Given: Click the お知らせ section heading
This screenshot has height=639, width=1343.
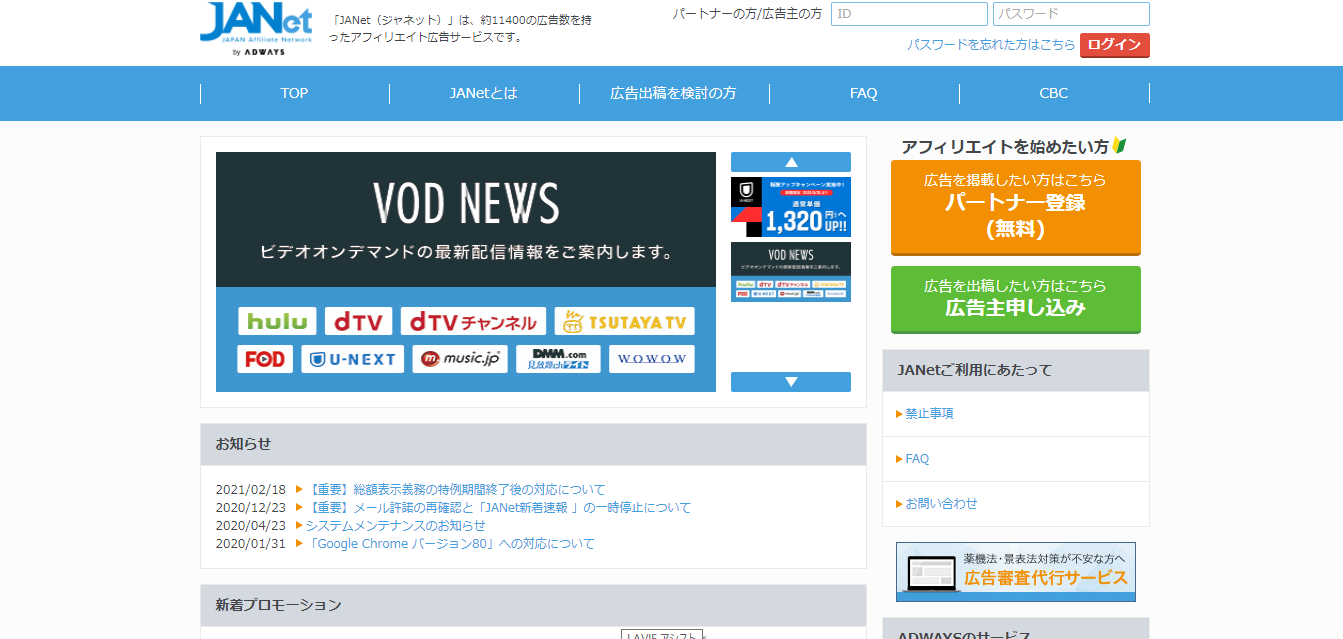Looking at the screenshot, I should 243,444.
